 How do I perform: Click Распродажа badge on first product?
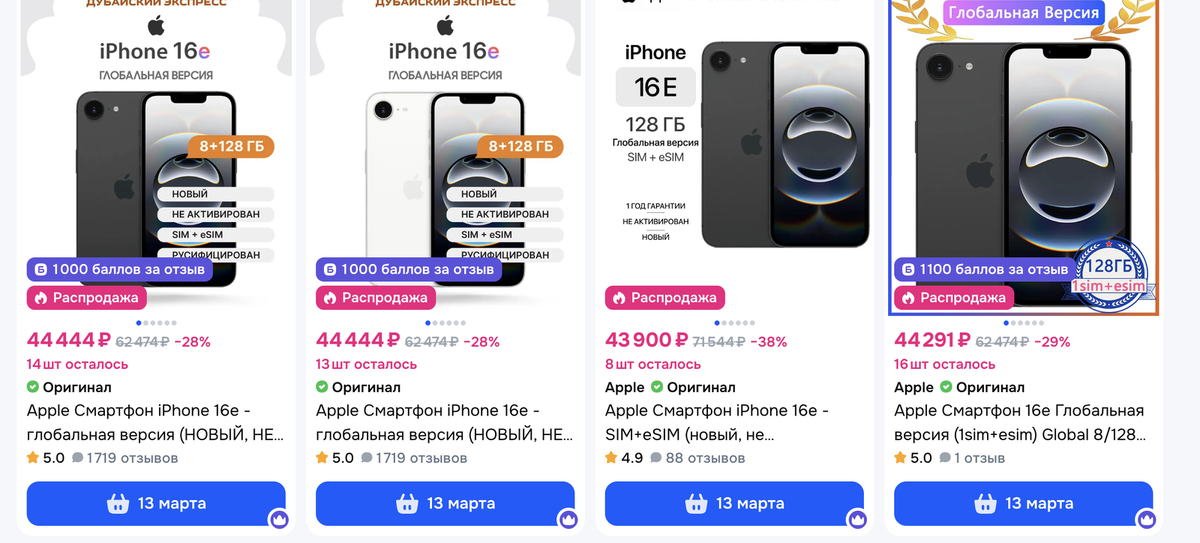click(x=86, y=298)
